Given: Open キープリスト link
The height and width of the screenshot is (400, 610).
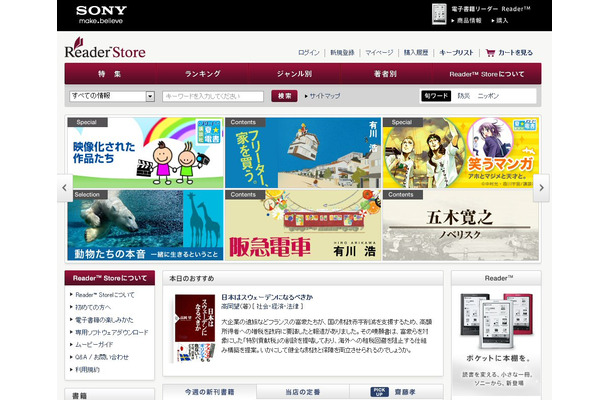Looking at the screenshot, I should [456, 53].
